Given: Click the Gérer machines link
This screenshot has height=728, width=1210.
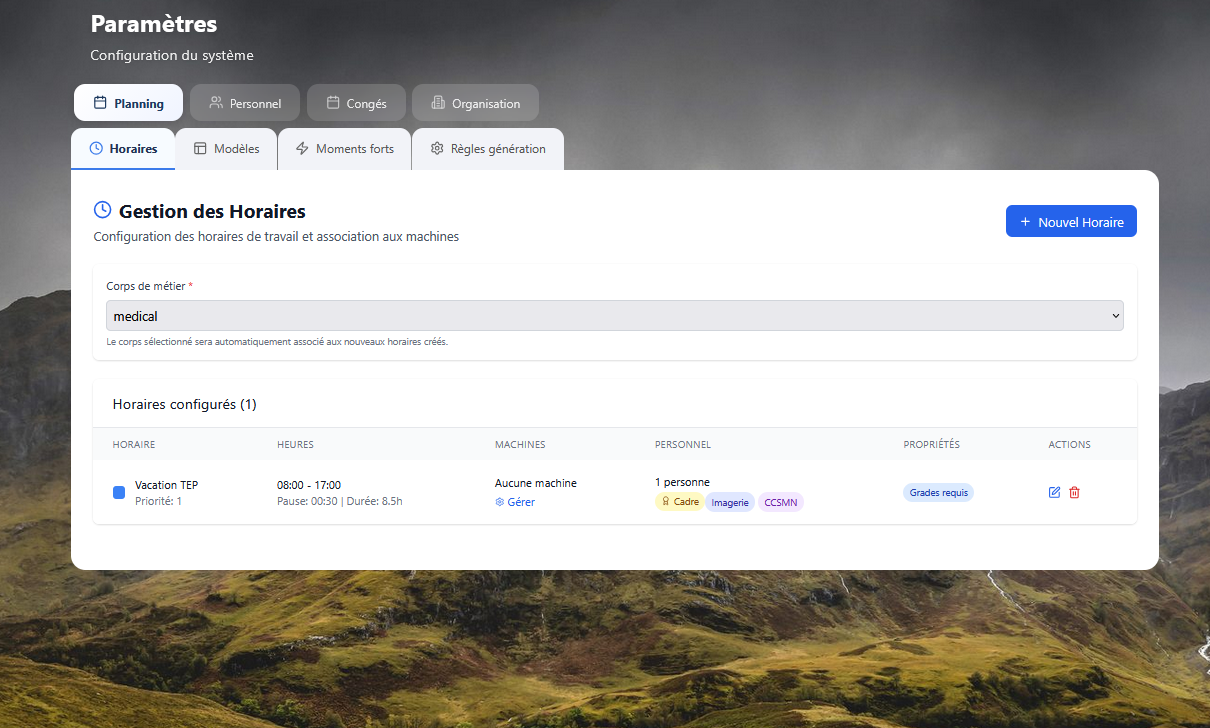Looking at the screenshot, I should pyautogui.click(x=515, y=502).
